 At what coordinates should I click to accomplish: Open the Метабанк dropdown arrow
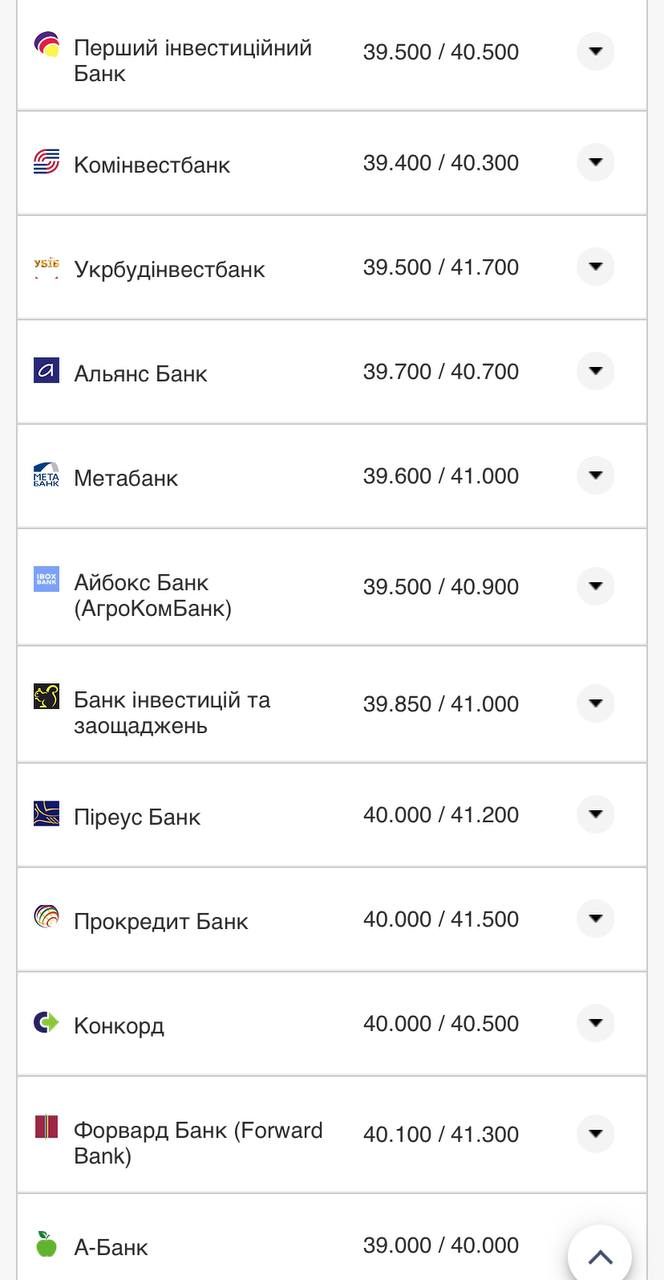595,476
